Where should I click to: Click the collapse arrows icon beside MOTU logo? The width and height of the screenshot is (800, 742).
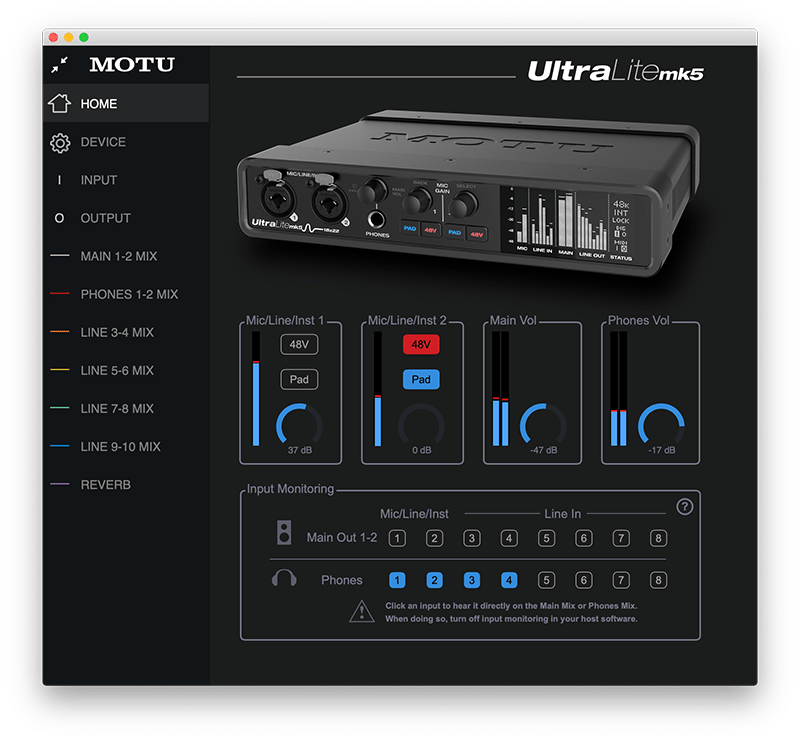coord(58,64)
